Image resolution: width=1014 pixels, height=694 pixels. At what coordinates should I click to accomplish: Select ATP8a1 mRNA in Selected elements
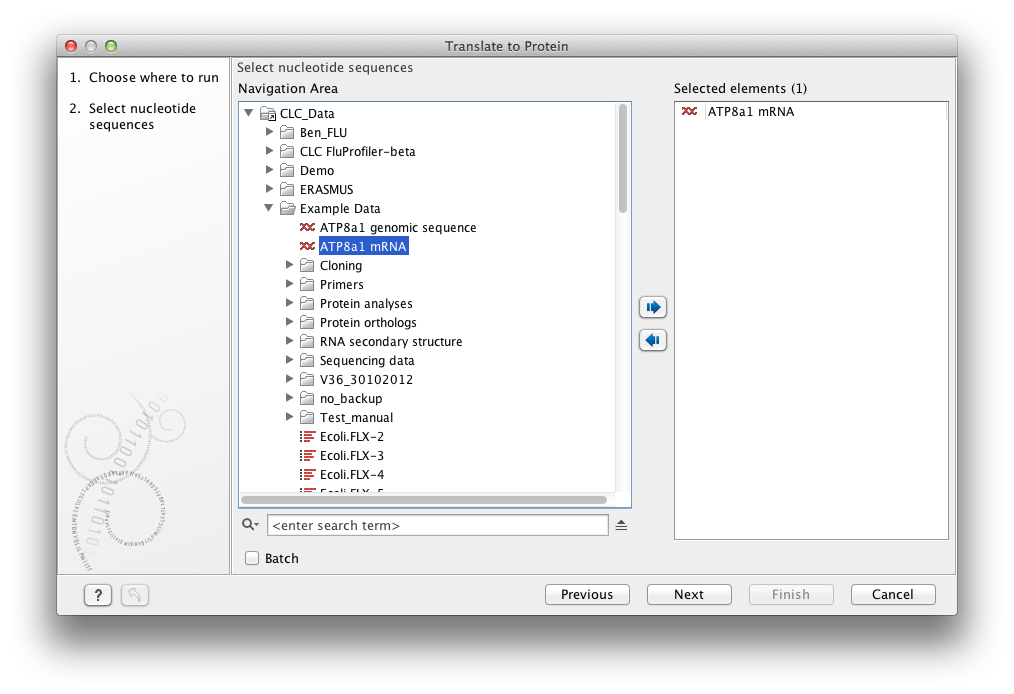749,112
